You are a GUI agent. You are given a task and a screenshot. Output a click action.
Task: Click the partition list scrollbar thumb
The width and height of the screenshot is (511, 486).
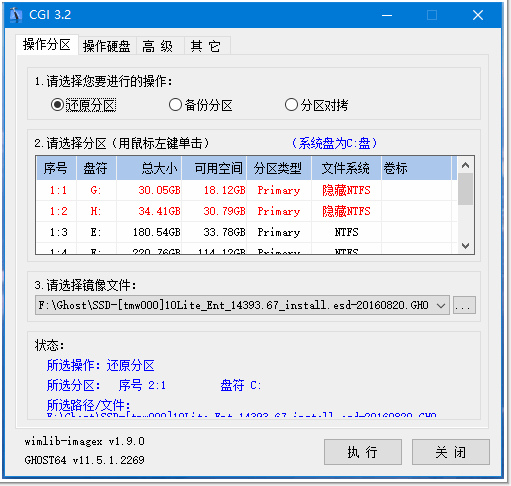coord(466,189)
